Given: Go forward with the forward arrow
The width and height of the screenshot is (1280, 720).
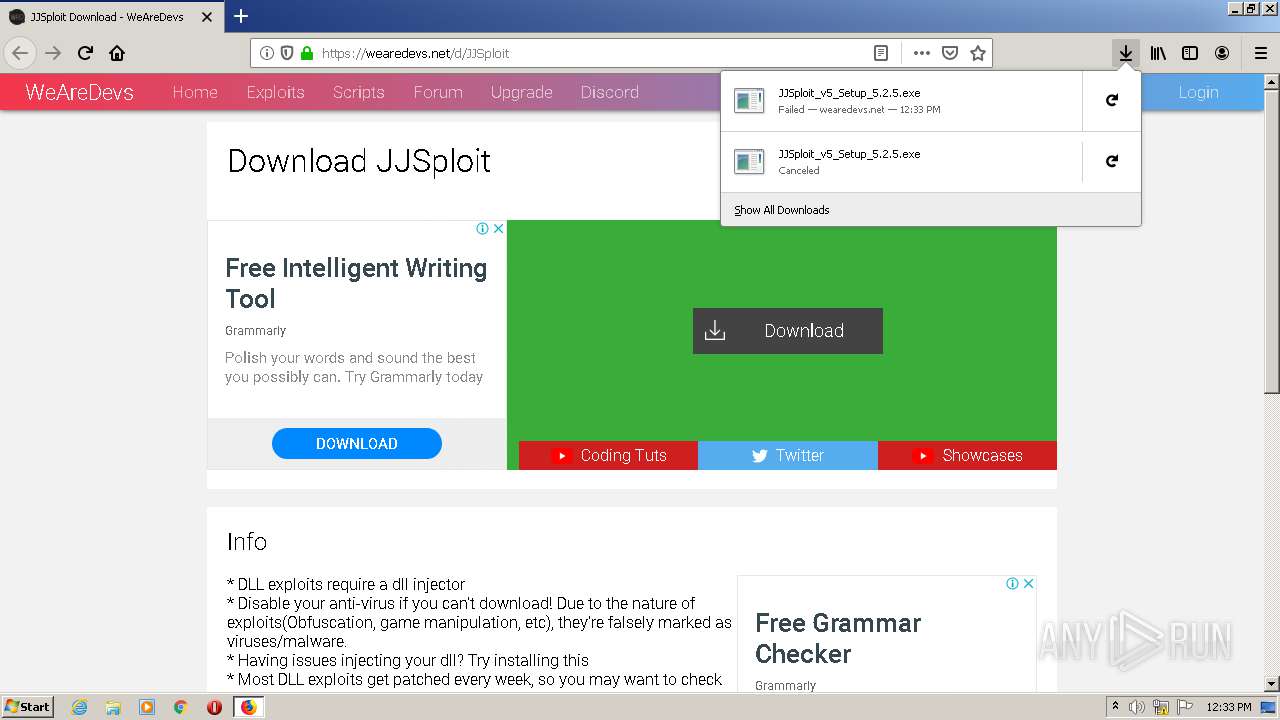Looking at the screenshot, I should 53,53.
